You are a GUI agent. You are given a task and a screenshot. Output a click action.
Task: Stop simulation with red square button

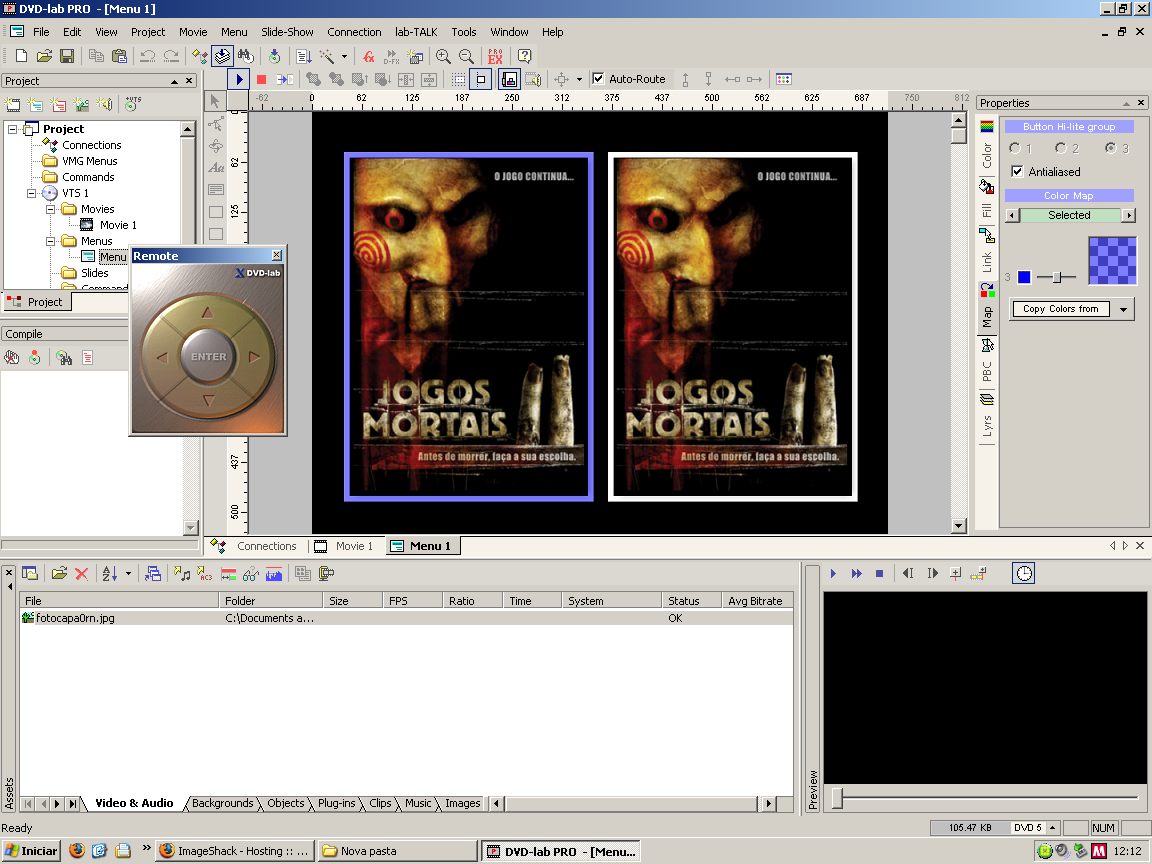click(262, 79)
